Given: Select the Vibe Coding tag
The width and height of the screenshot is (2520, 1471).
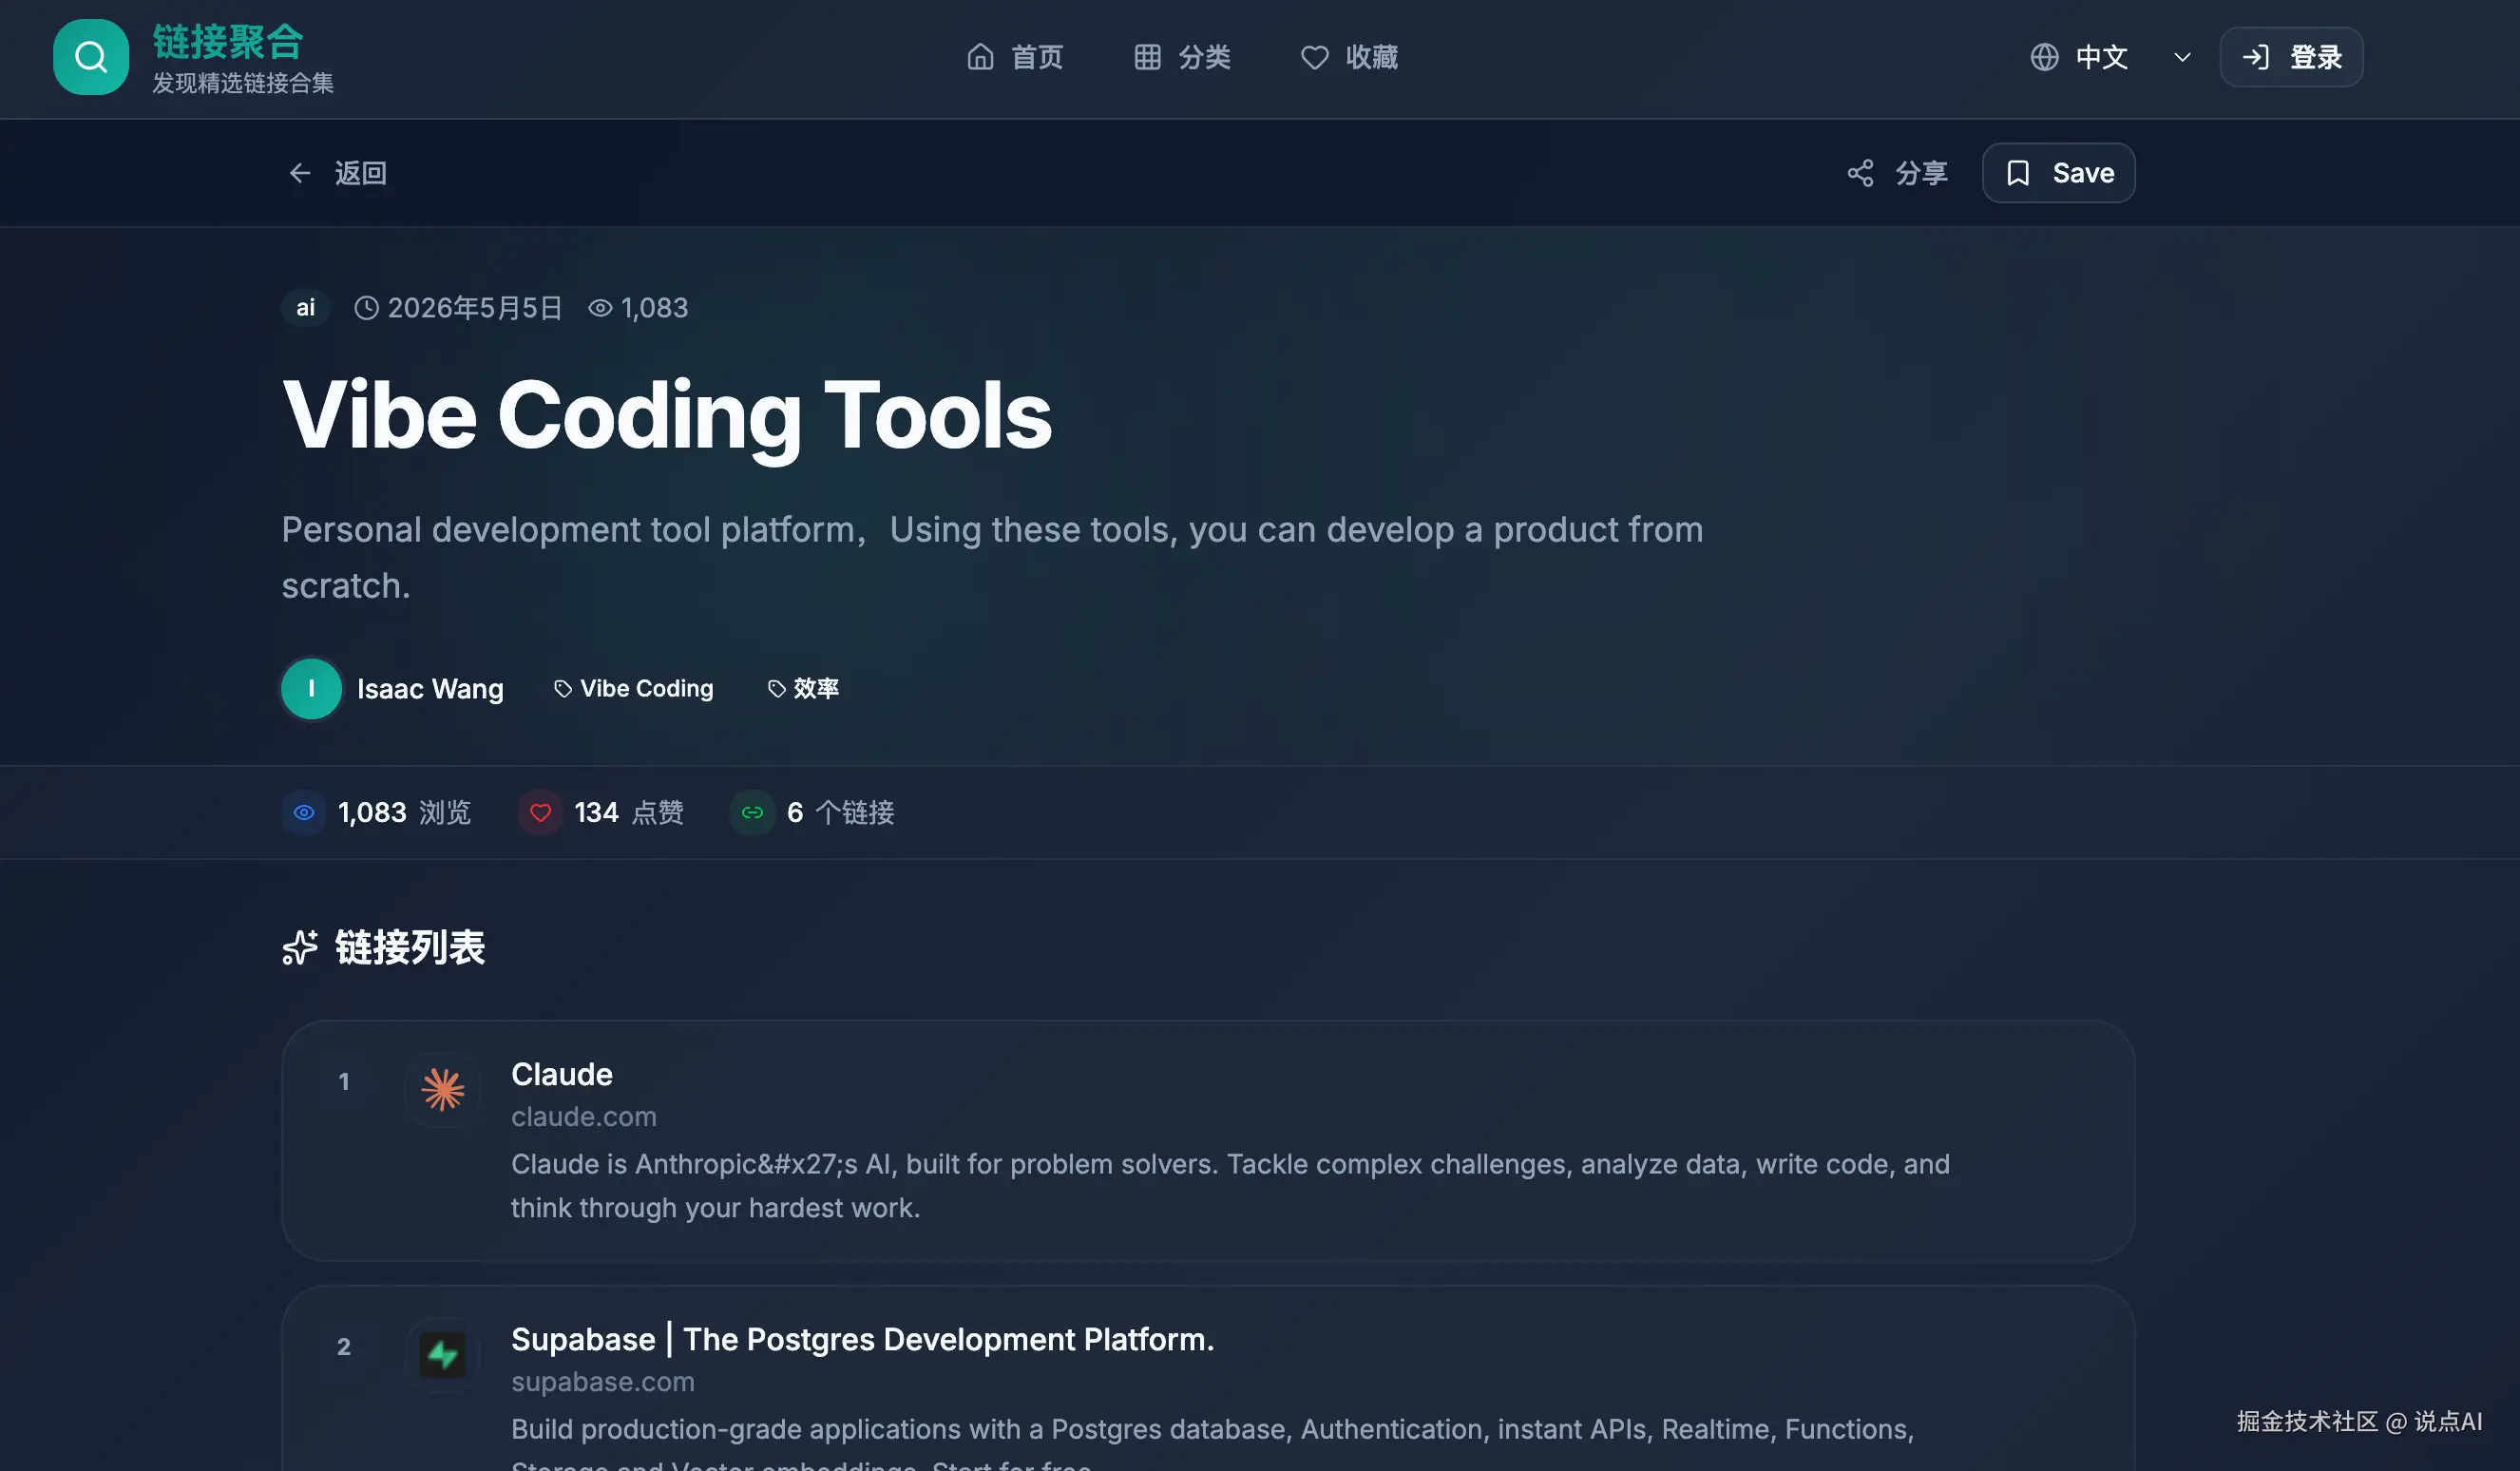Looking at the screenshot, I should point(634,689).
